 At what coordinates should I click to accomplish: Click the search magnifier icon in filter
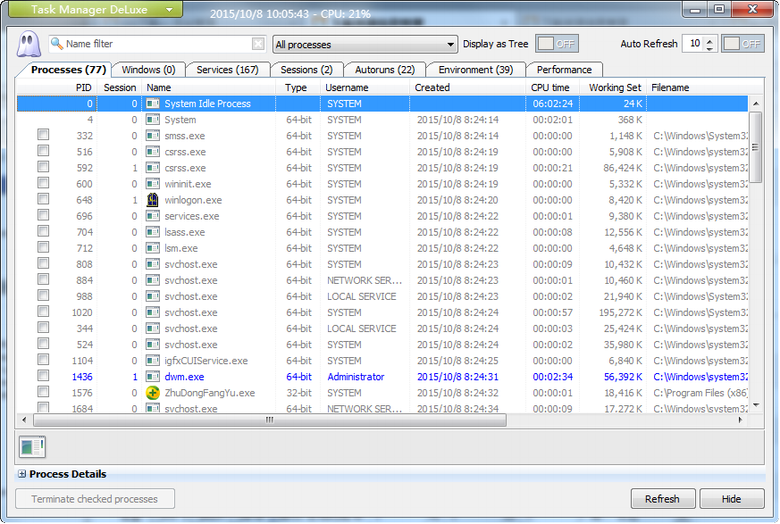tap(57, 44)
